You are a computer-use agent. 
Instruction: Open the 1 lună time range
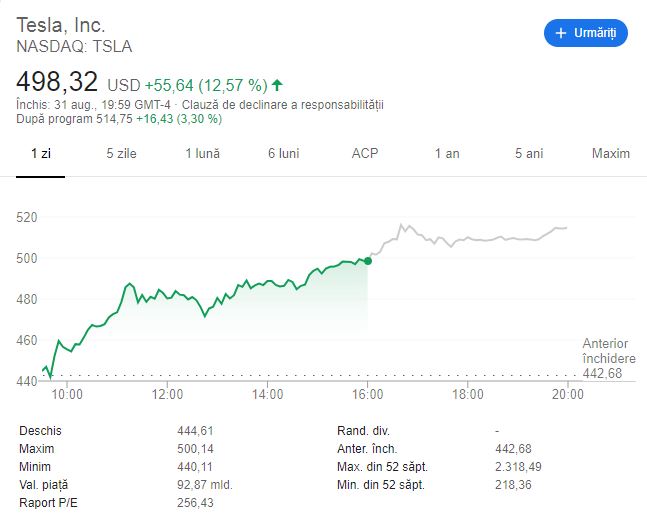(202, 153)
